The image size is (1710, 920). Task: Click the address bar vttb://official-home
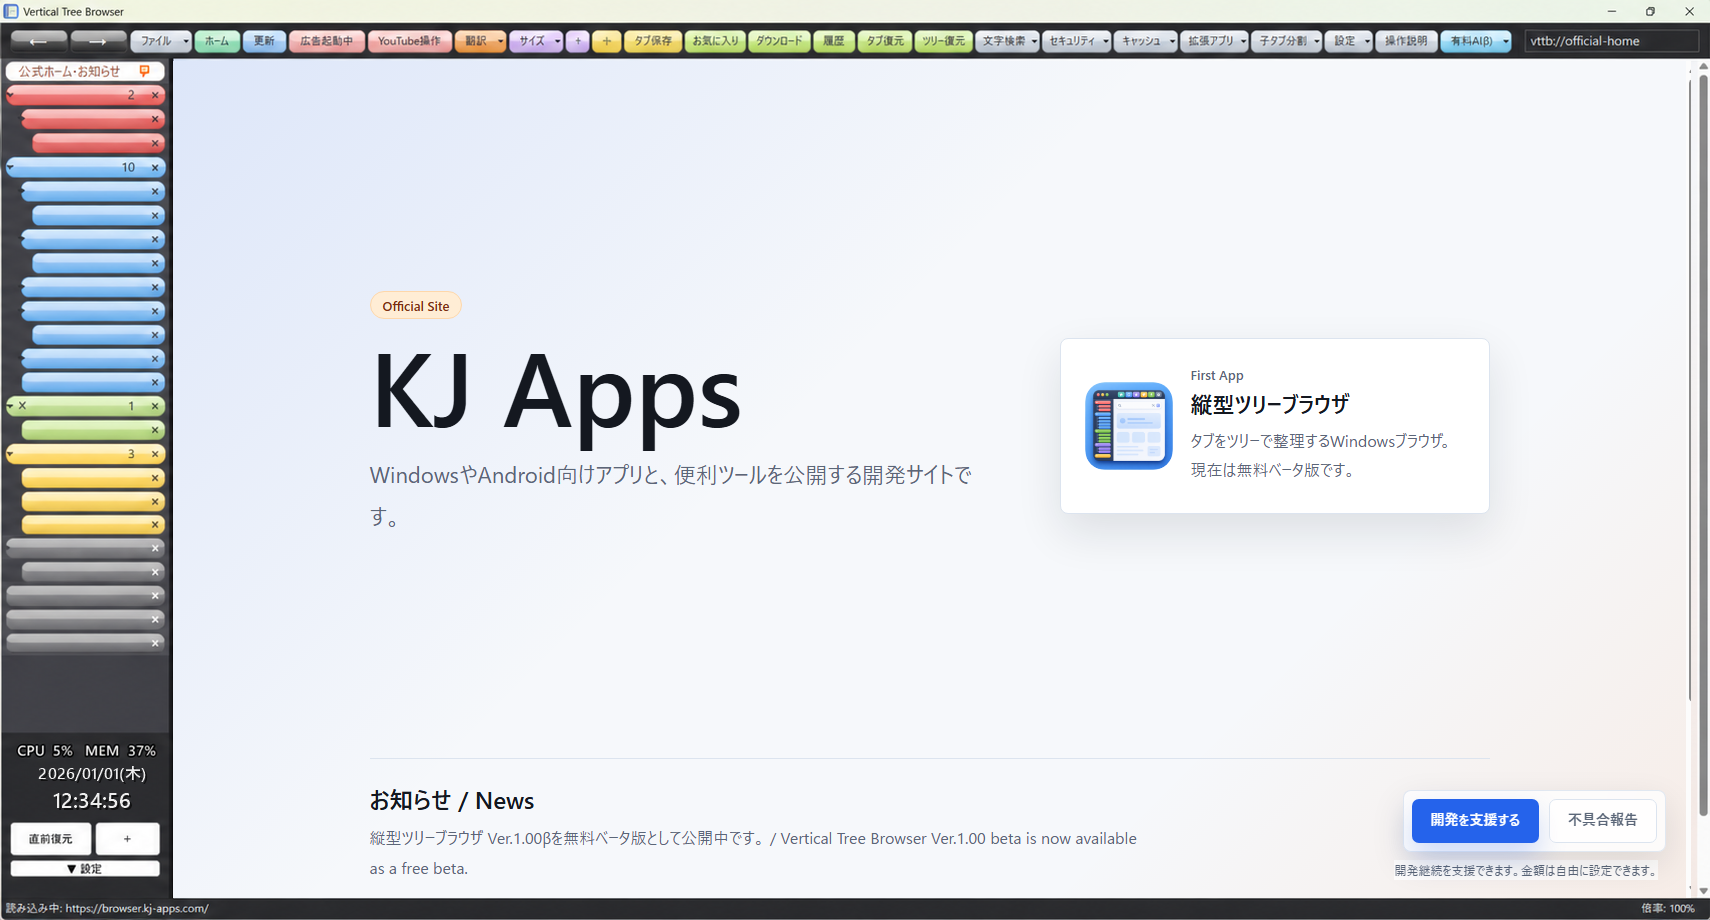[1611, 41]
